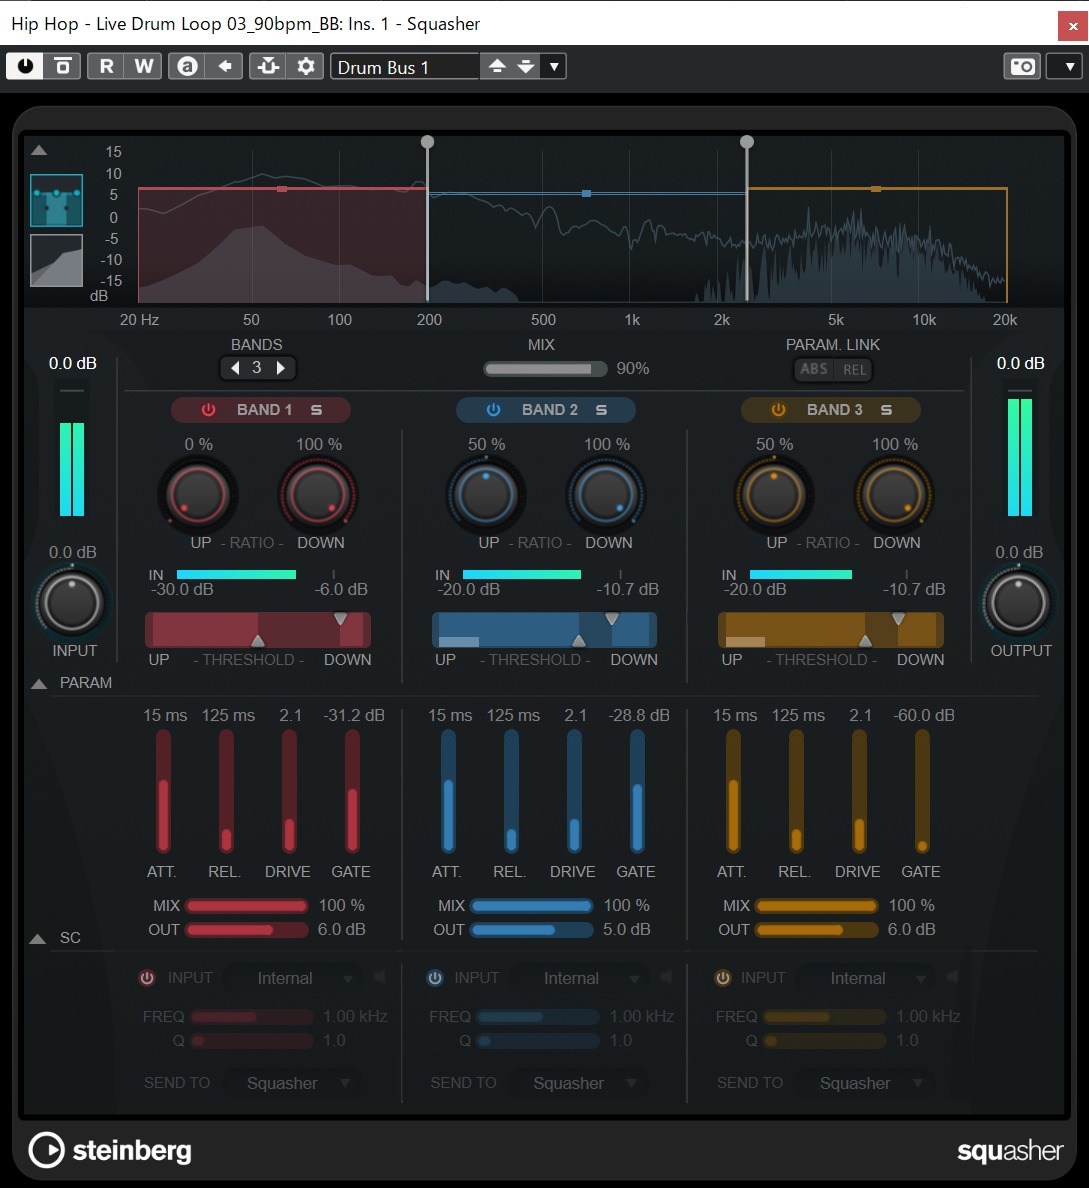The height and width of the screenshot is (1188, 1089).
Task: Click the Write automation icon
Action: (143, 65)
